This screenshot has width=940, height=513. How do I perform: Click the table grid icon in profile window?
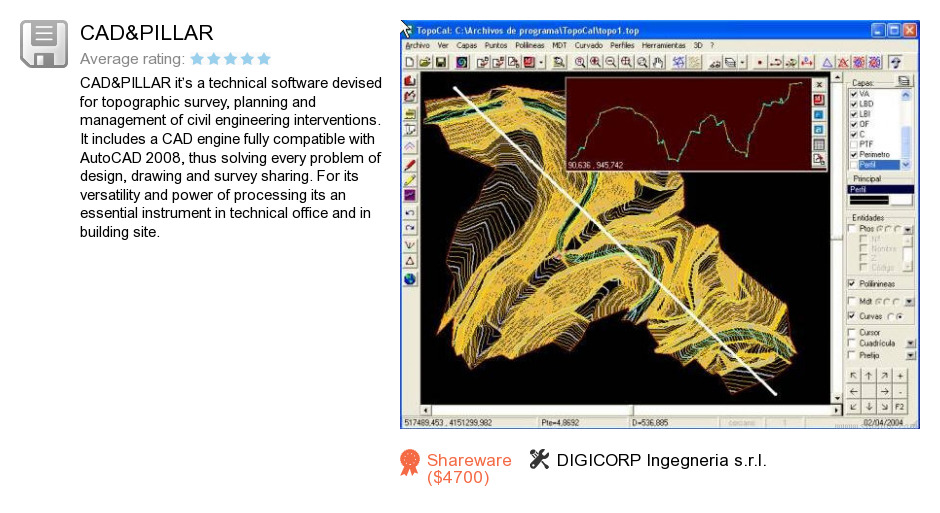[x=819, y=144]
